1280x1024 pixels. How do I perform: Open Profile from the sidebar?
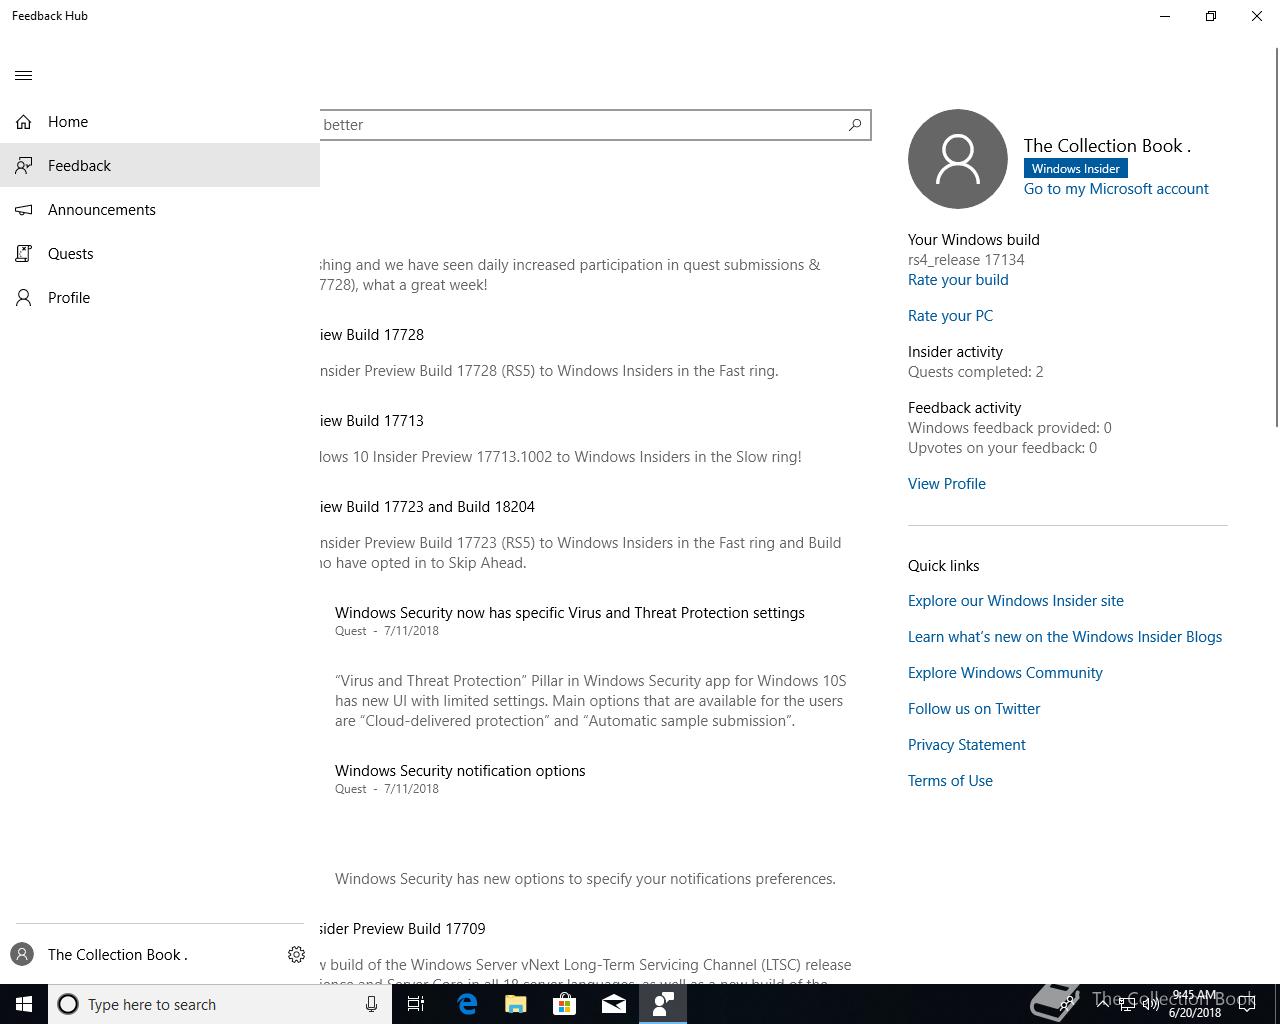point(160,298)
